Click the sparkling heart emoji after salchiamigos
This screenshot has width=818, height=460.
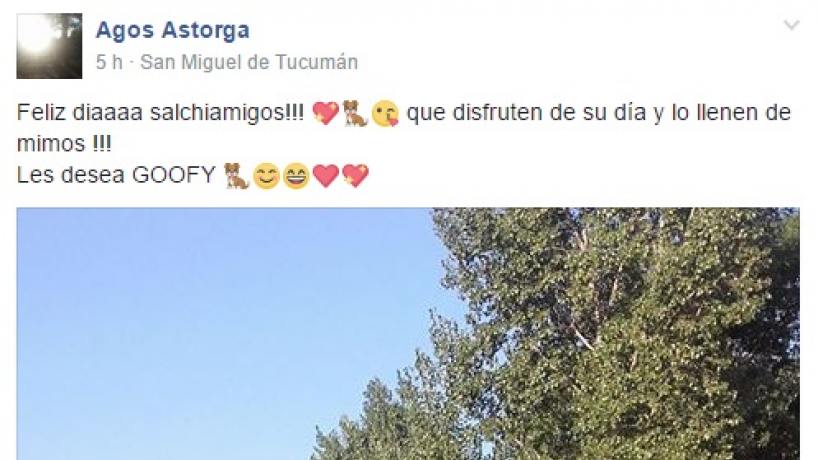point(326,113)
